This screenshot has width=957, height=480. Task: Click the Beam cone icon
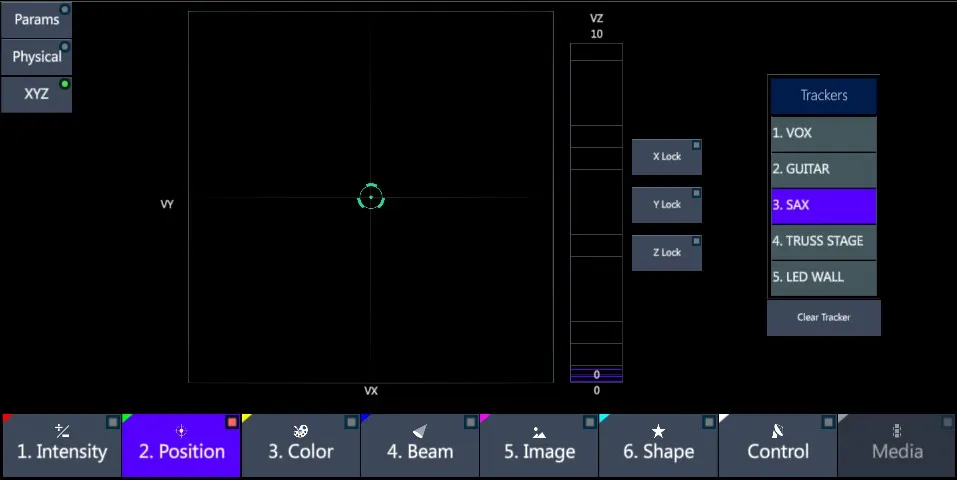[x=420, y=431]
